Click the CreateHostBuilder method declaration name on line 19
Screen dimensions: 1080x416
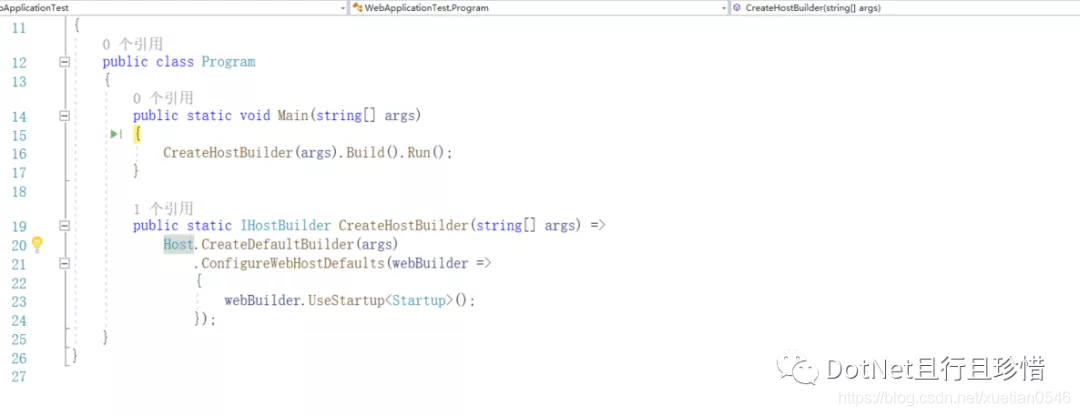[x=404, y=225]
